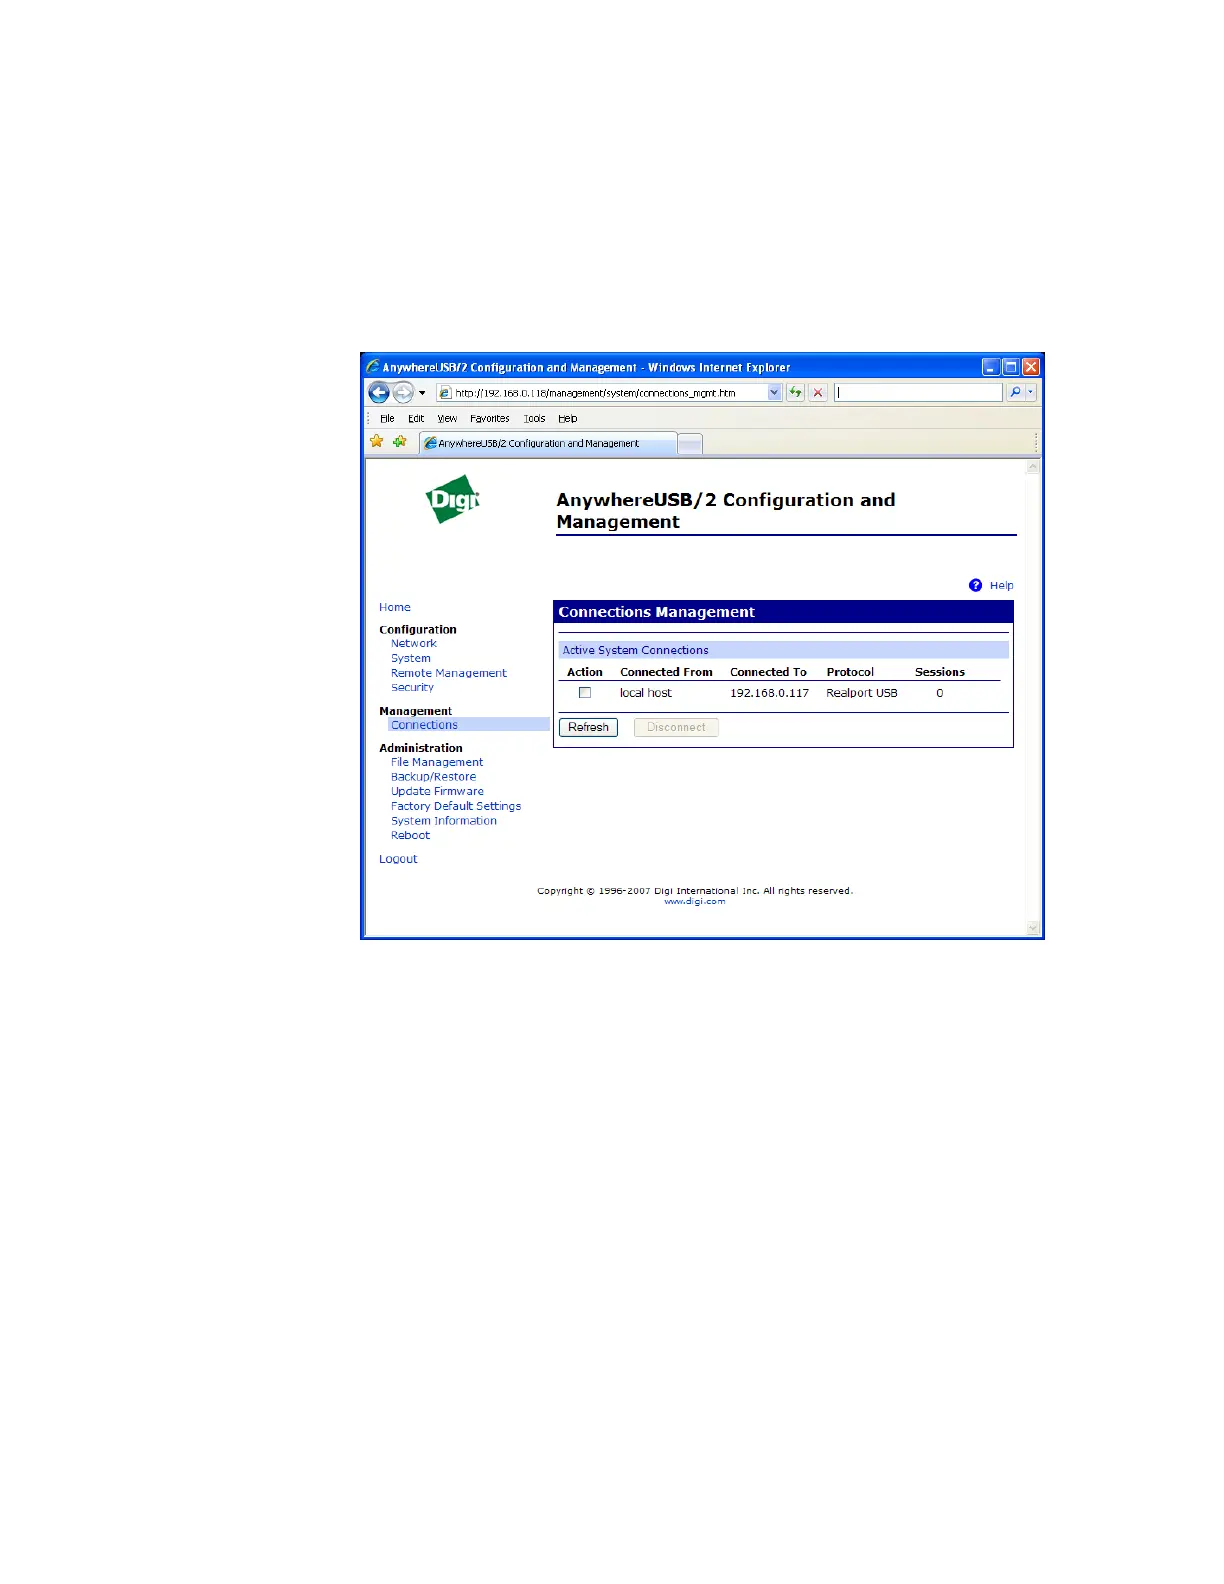The height and width of the screenshot is (1584, 1224).
Task: Click the Realport USB protocol cell
Action: 862,693
